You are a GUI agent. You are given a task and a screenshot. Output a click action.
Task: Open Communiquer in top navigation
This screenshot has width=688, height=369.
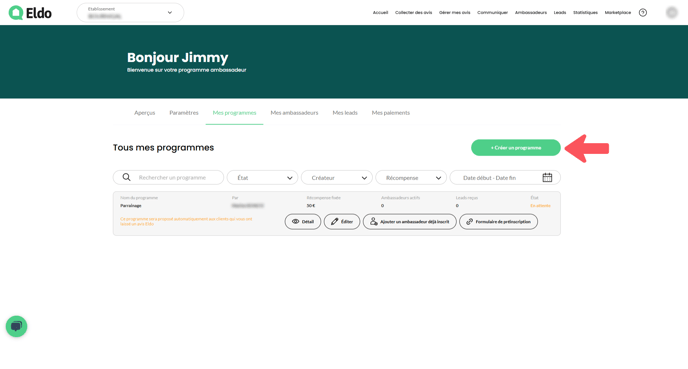pyautogui.click(x=492, y=13)
